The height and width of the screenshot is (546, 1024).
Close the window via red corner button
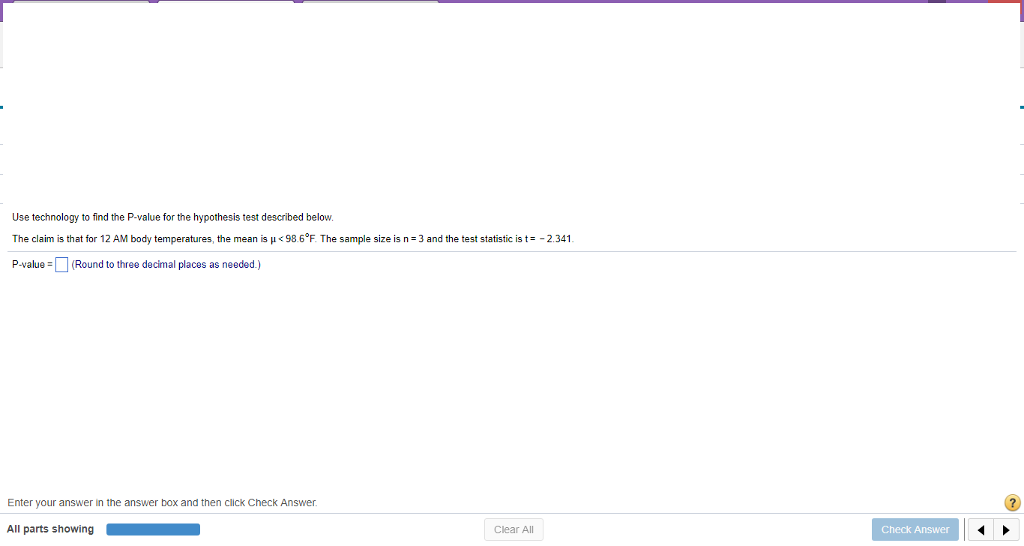pos(1004,1)
